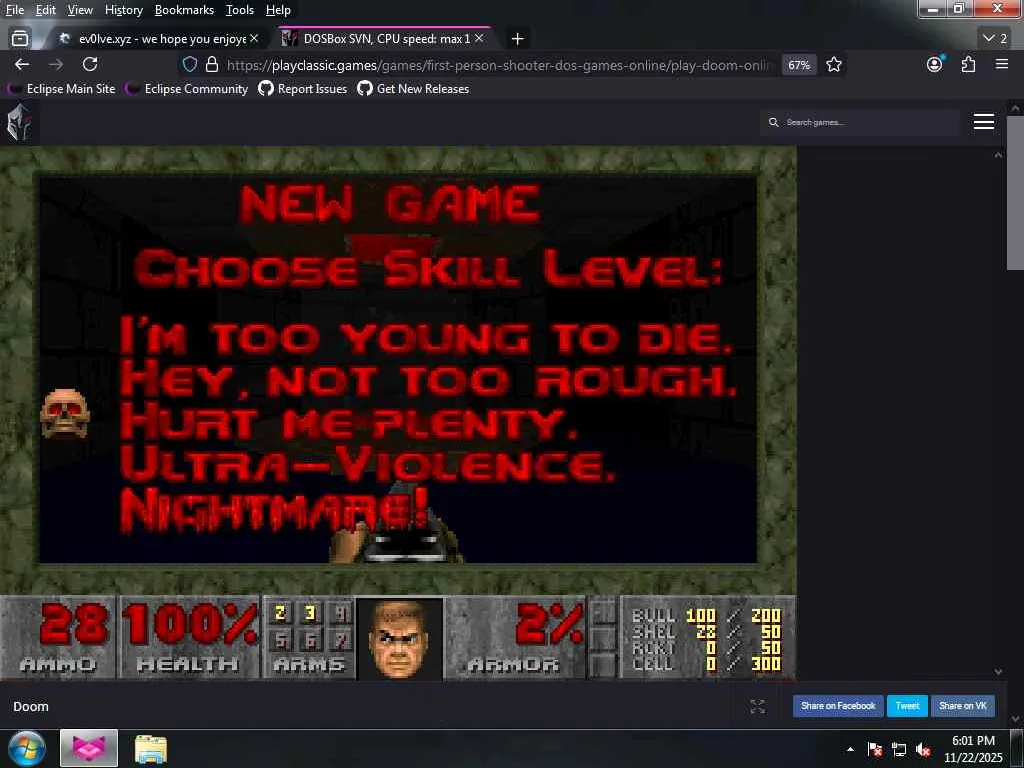Click the Share on Facebook button
Screen dimensions: 1024x768
point(838,706)
